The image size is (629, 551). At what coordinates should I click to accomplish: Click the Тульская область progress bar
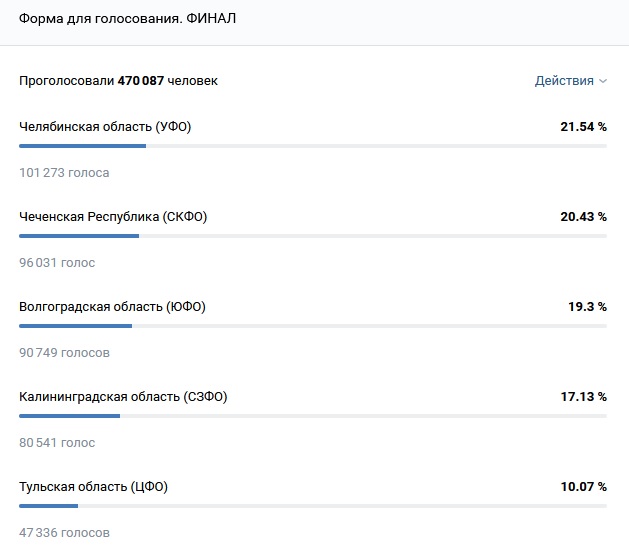312,506
